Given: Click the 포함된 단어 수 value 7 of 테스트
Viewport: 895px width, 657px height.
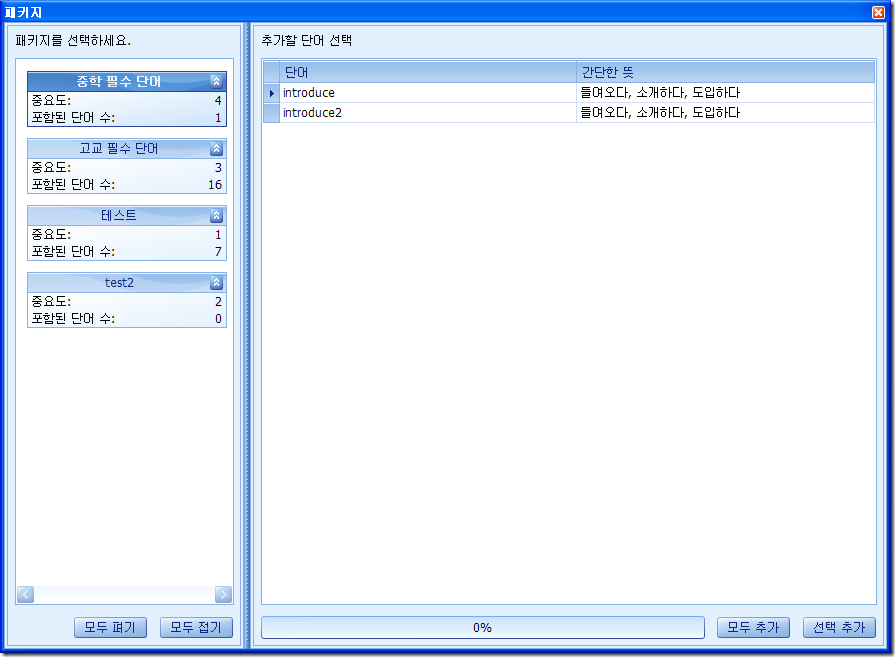Looking at the screenshot, I should (218, 251).
